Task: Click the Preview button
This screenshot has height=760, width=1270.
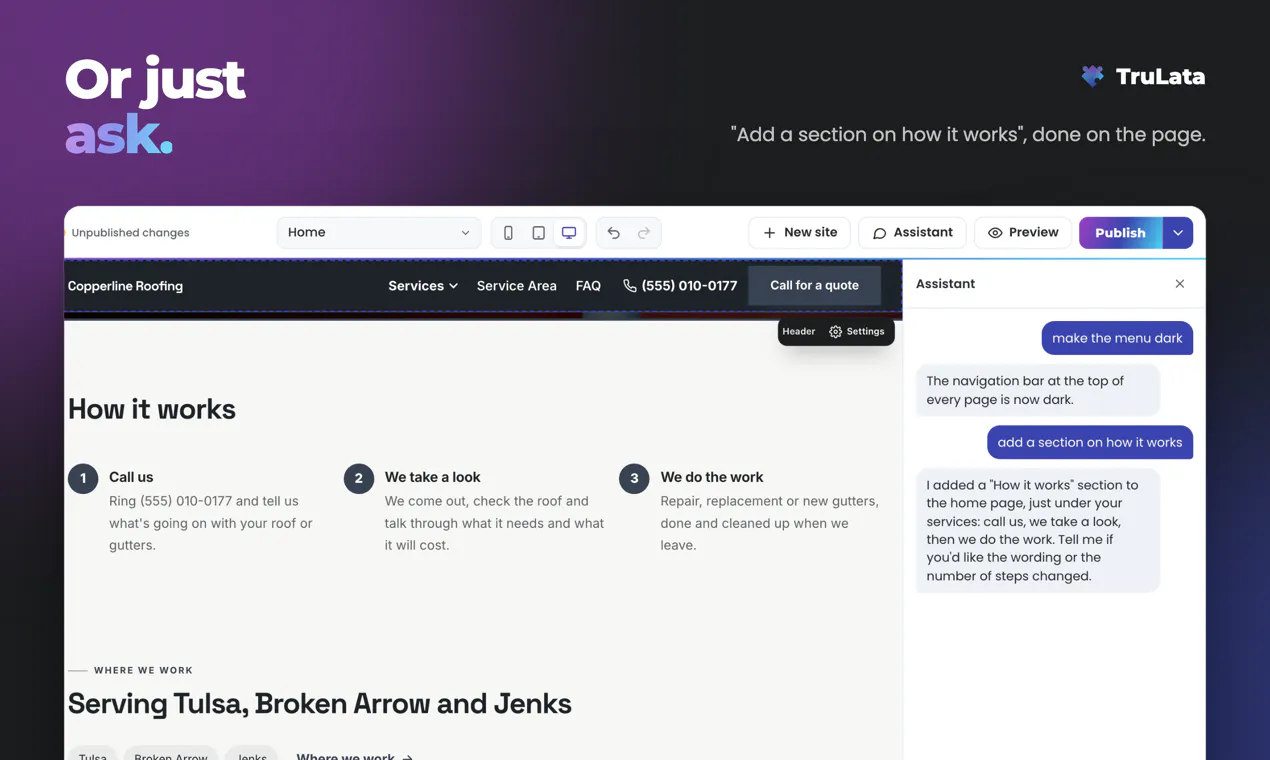Action: pos(1023,232)
